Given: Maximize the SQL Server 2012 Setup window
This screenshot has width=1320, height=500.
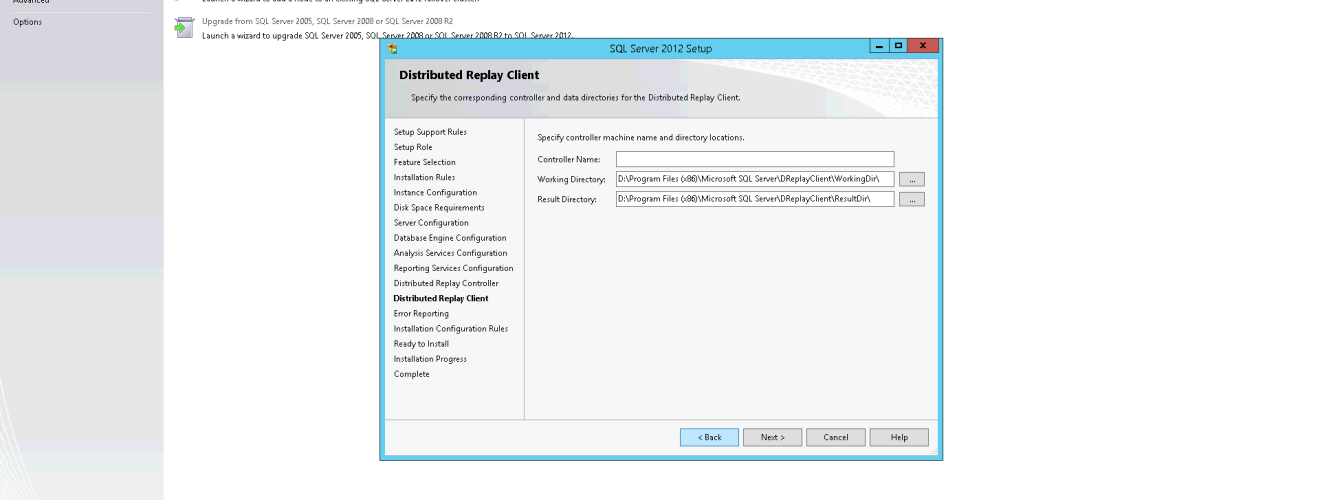Looking at the screenshot, I should [x=897, y=47].
